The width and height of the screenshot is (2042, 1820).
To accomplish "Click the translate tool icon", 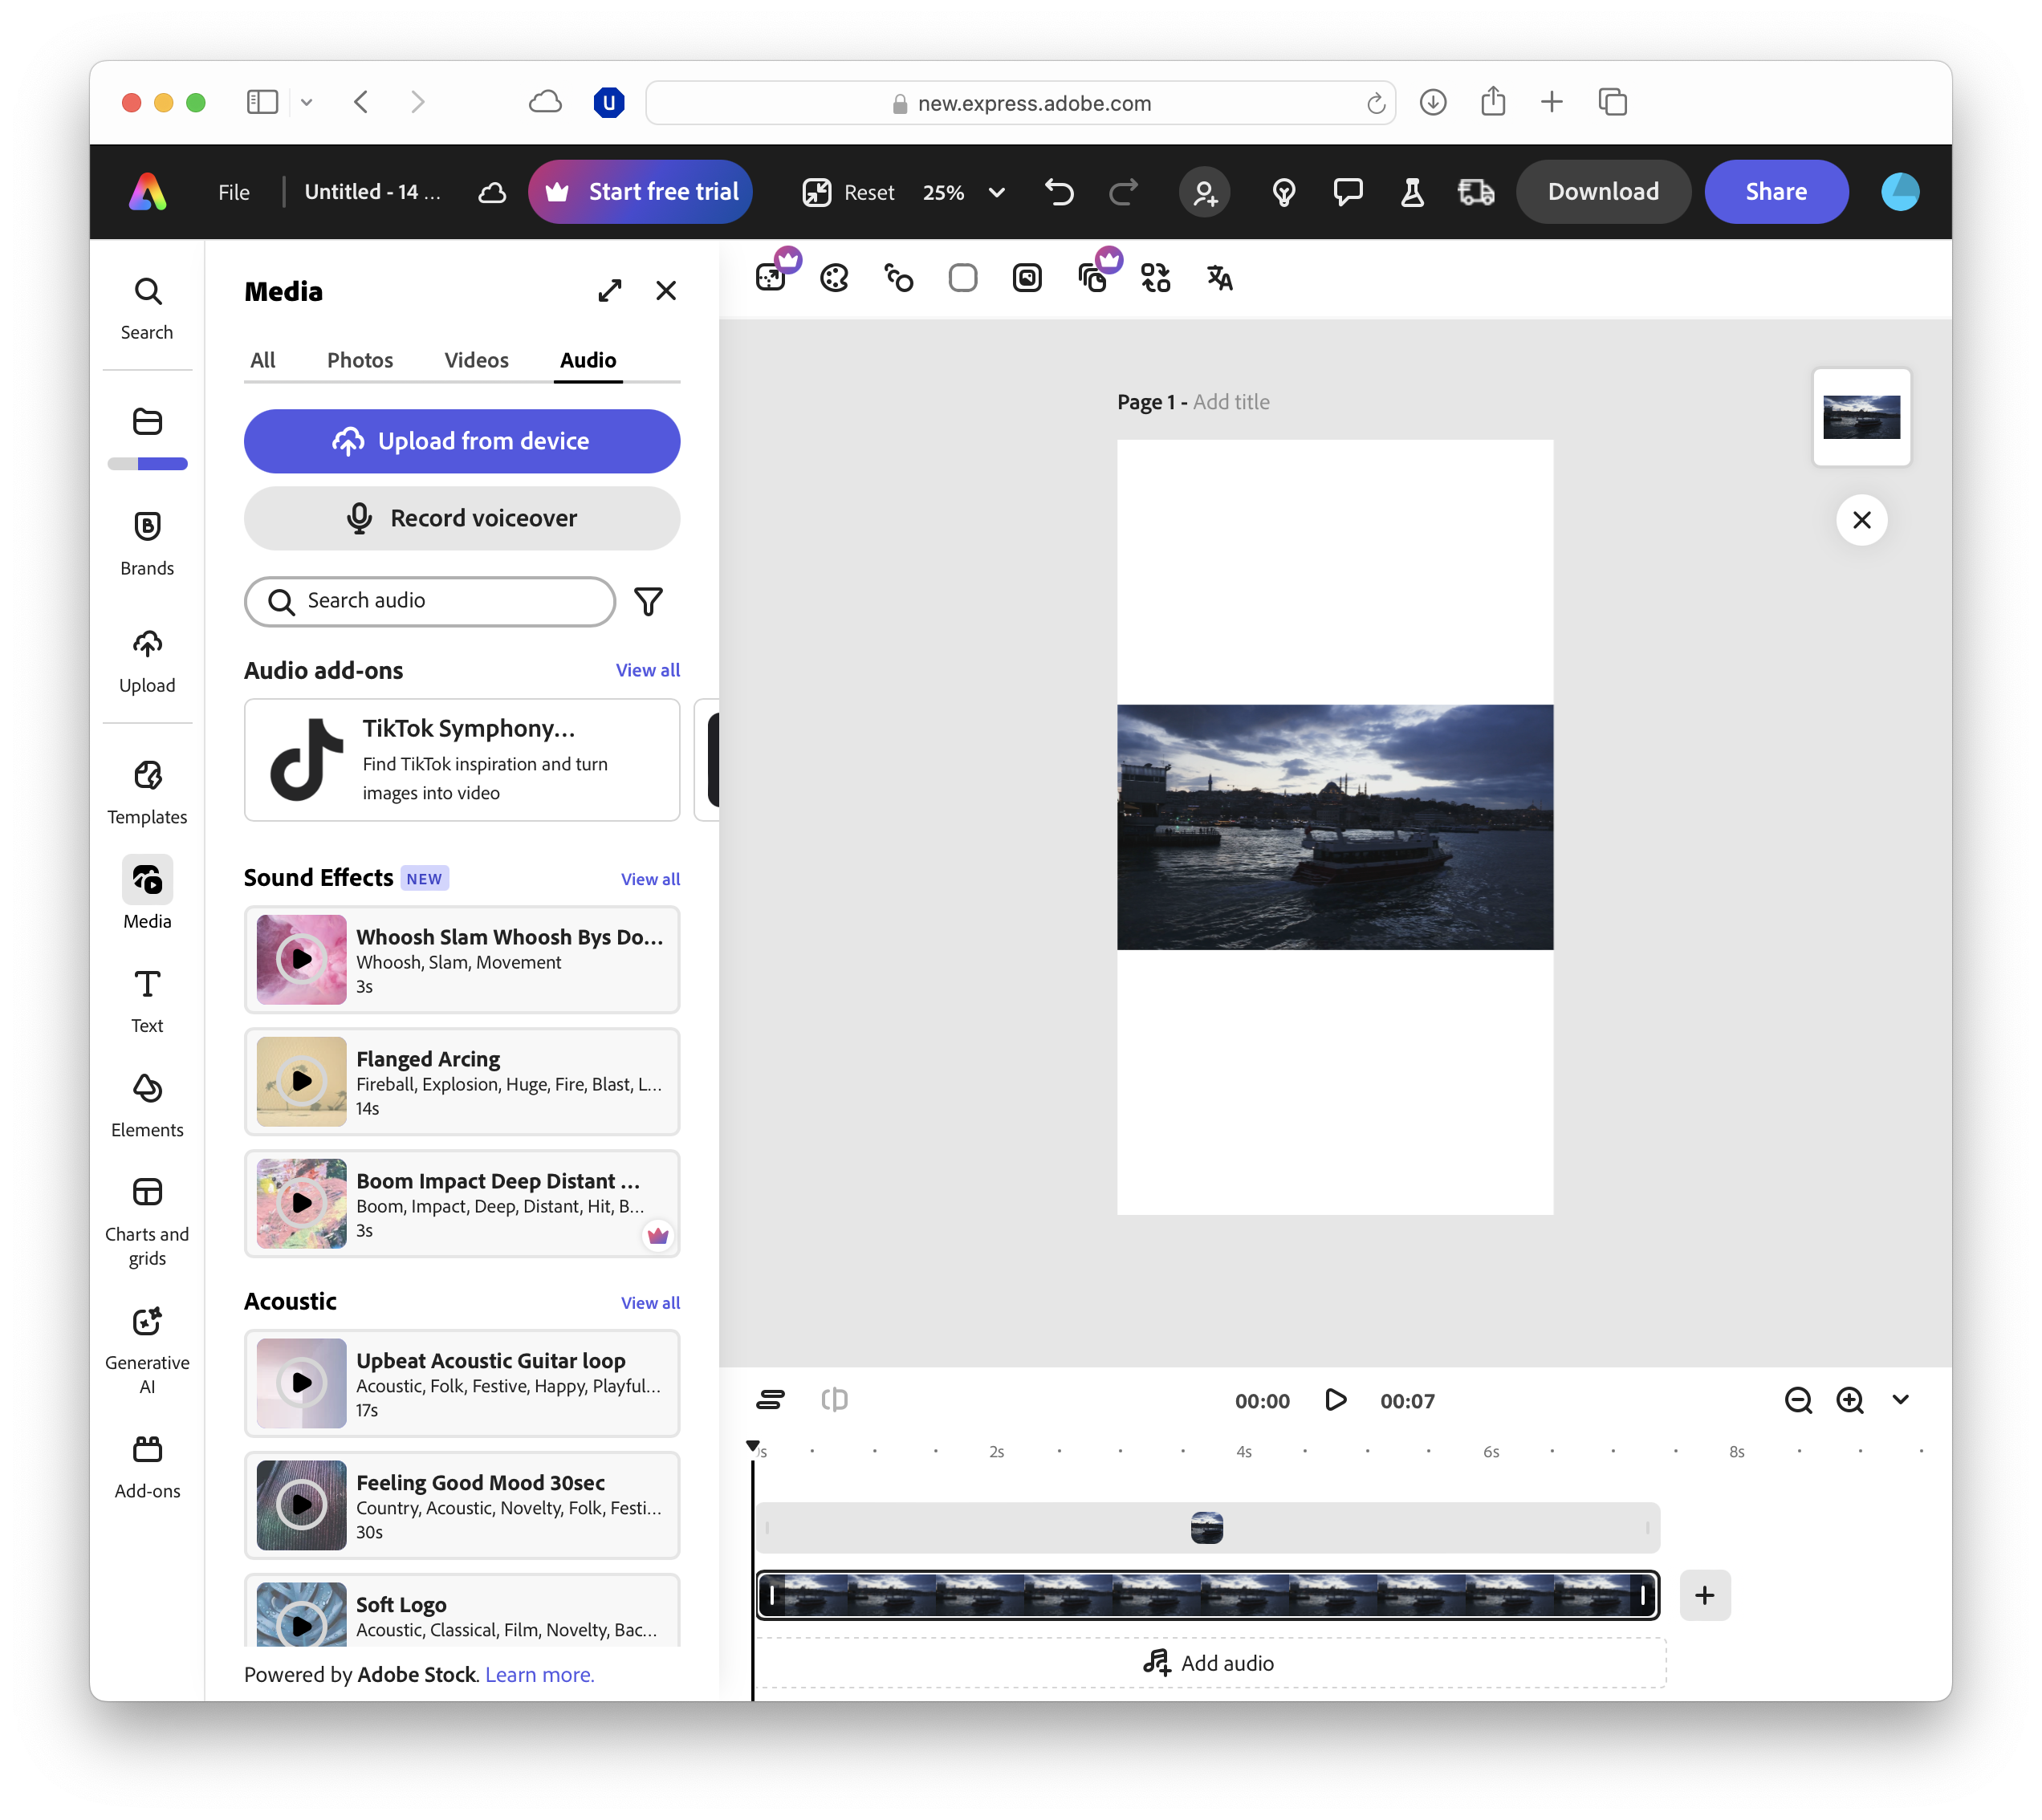I will coord(1220,278).
